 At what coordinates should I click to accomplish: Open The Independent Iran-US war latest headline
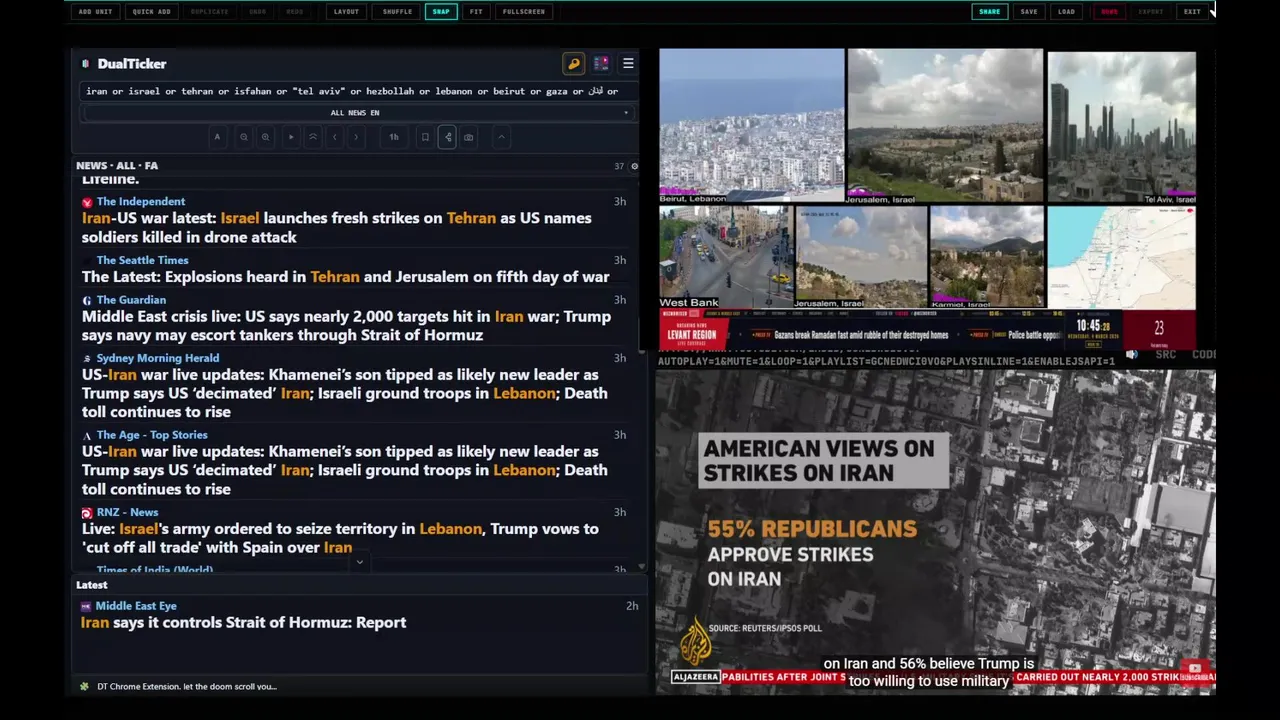337,227
